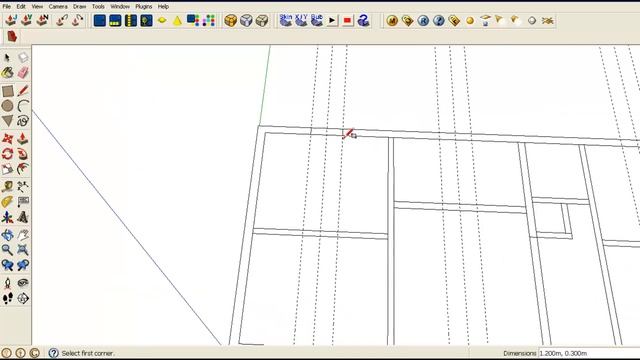Click the push/pull plugin icon labeled N
The width and height of the screenshot is (640, 360).
[x=42, y=20]
